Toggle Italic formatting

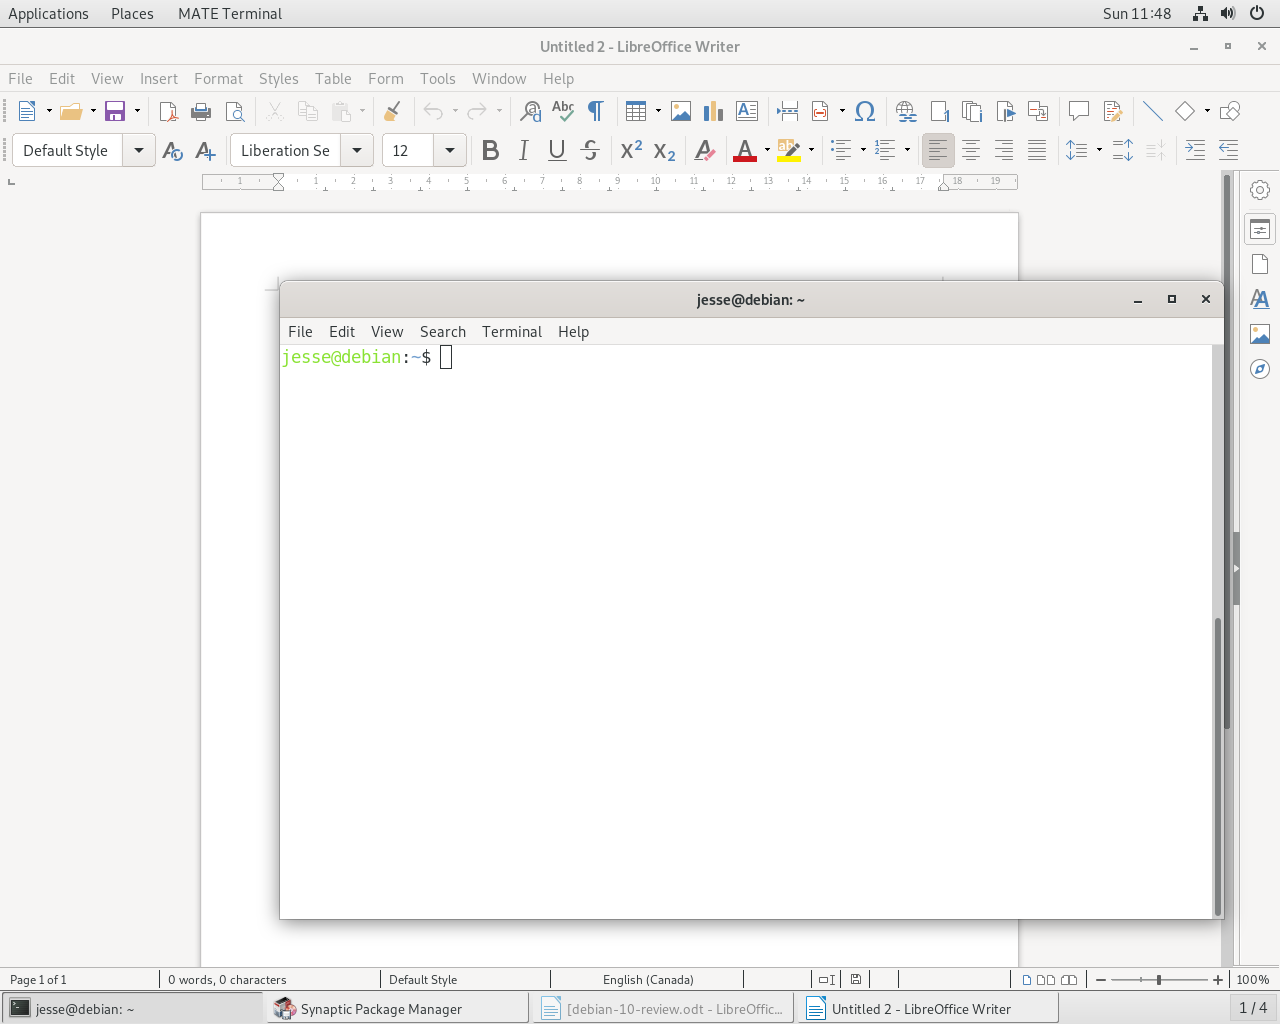(523, 150)
